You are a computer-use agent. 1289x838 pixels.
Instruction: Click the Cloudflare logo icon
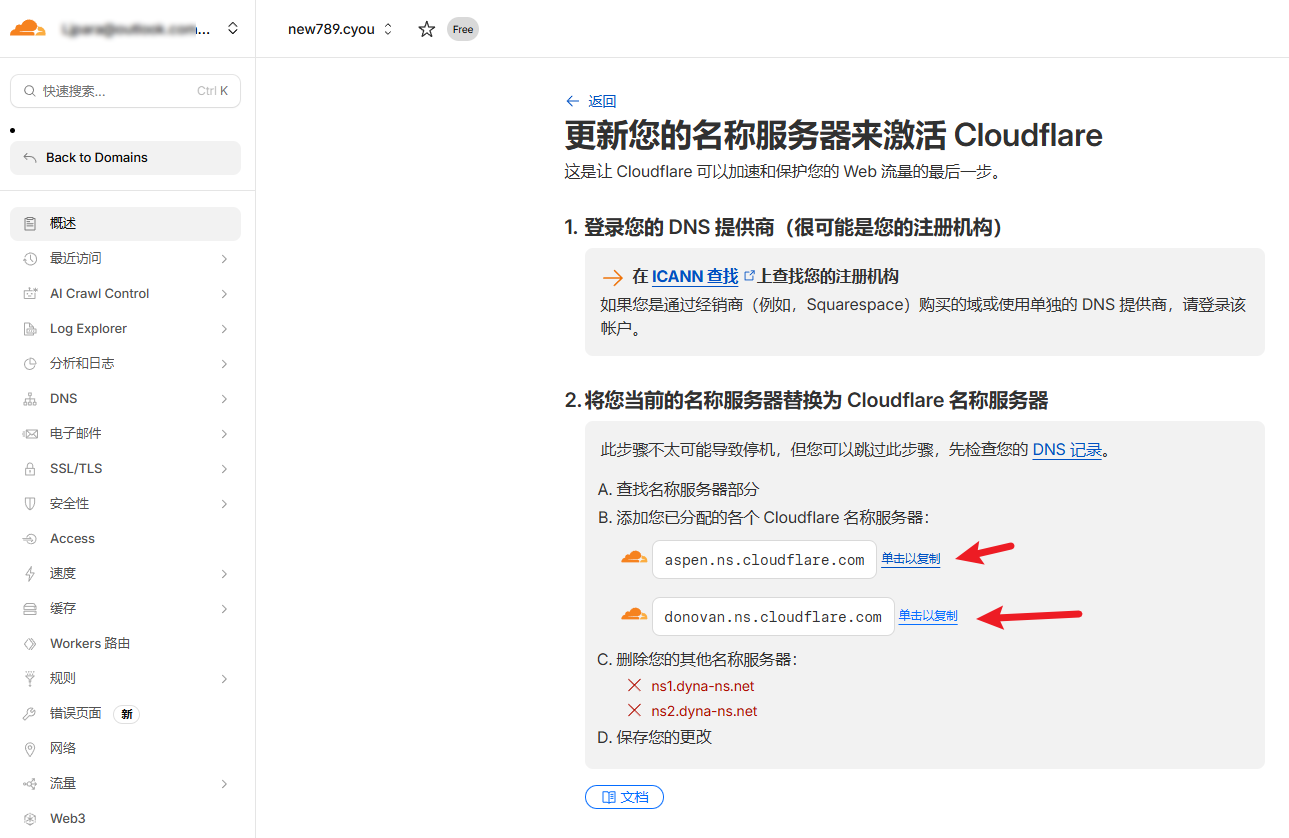[x=28, y=28]
